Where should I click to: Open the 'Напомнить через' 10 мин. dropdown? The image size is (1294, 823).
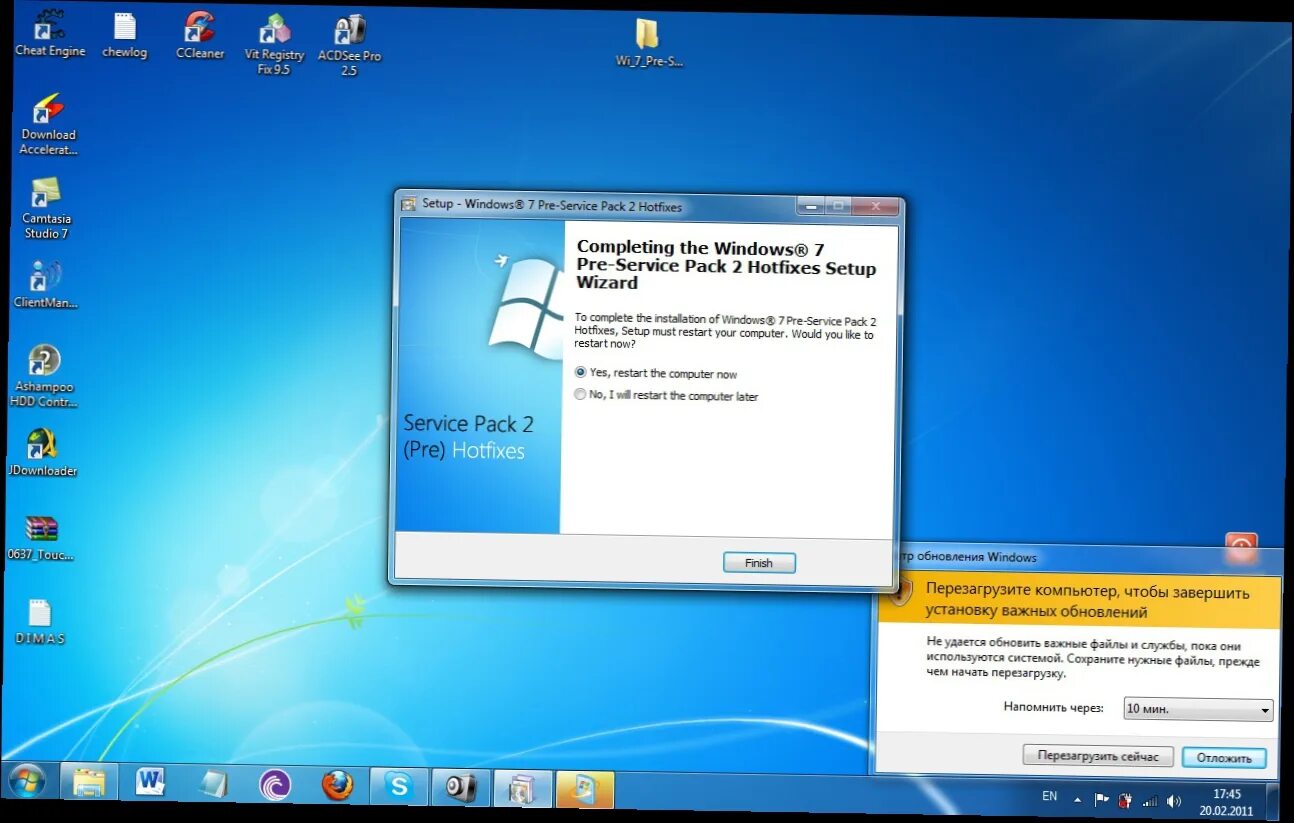[x=1198, y=709]
